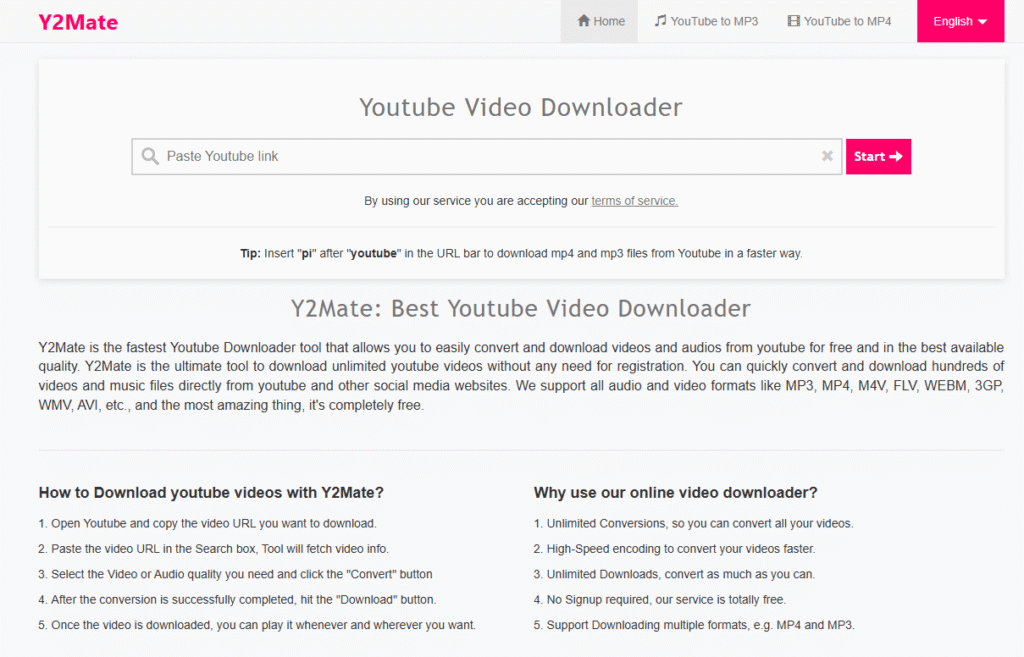This screenshot has height=657, width=1024.
Task: Clear the link field with the X icon
Action: (827, 156)
